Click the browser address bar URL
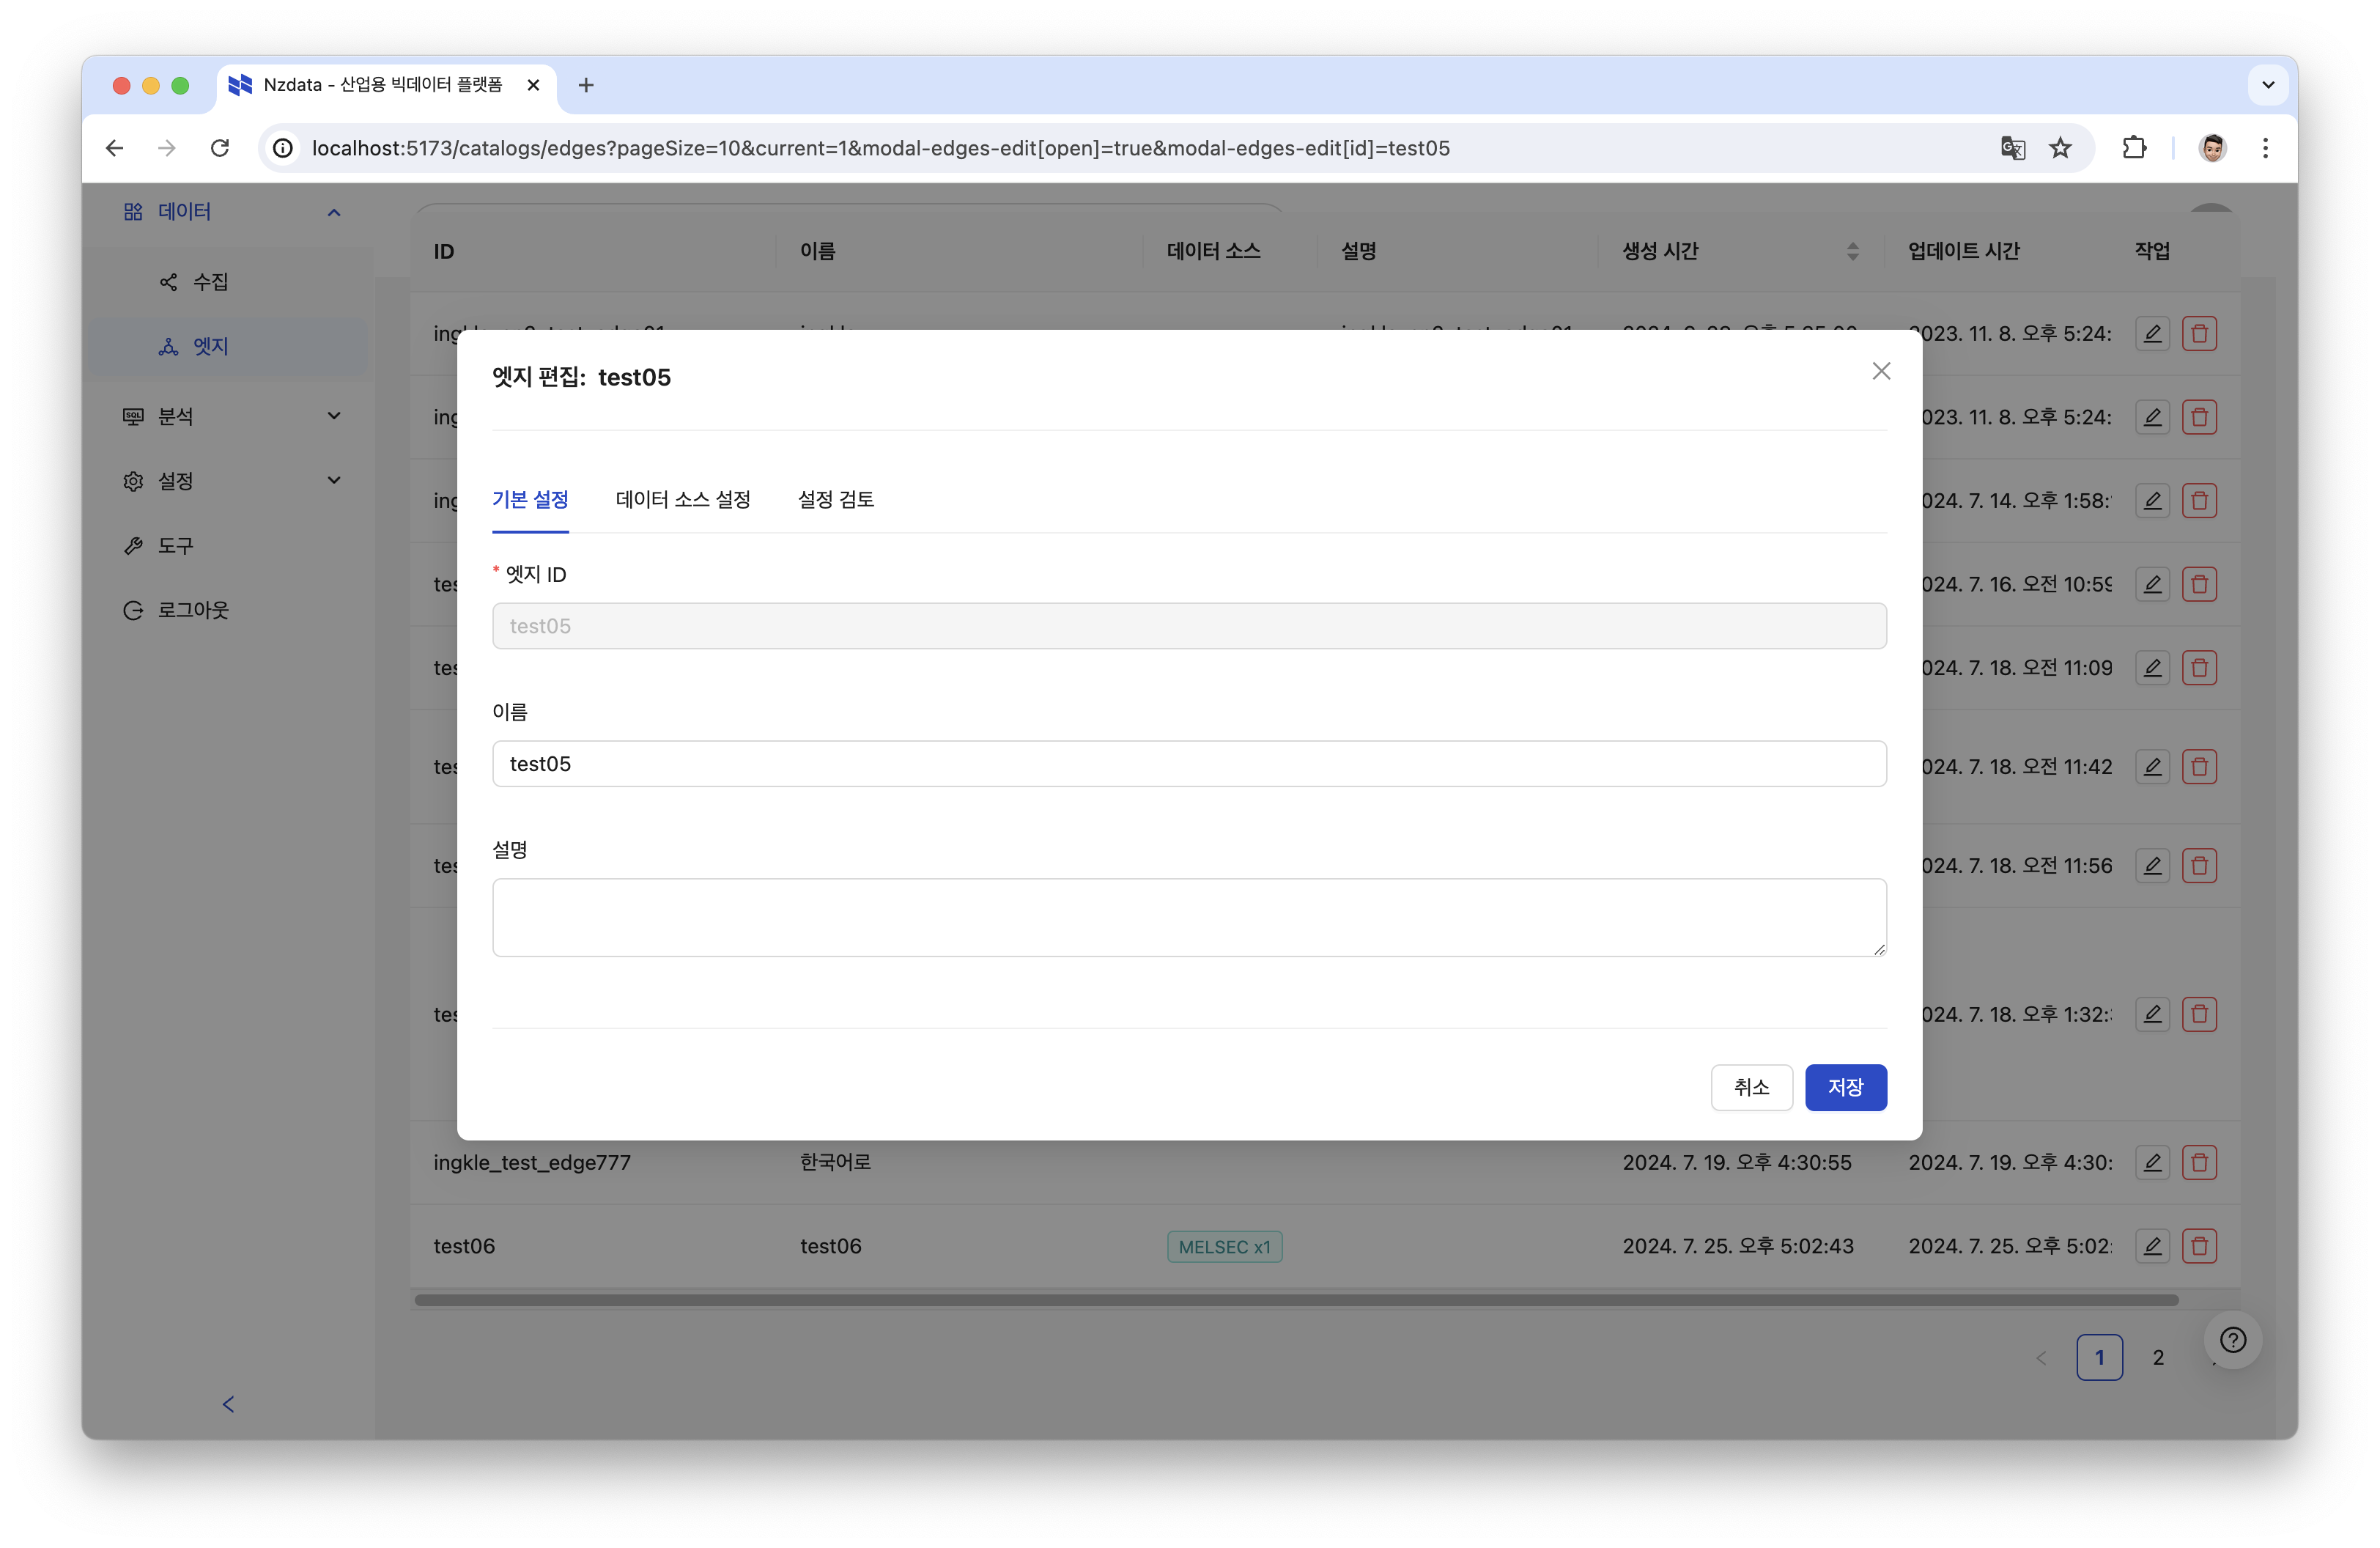This screenshot has width=2380, height=1548. point(880,148)
